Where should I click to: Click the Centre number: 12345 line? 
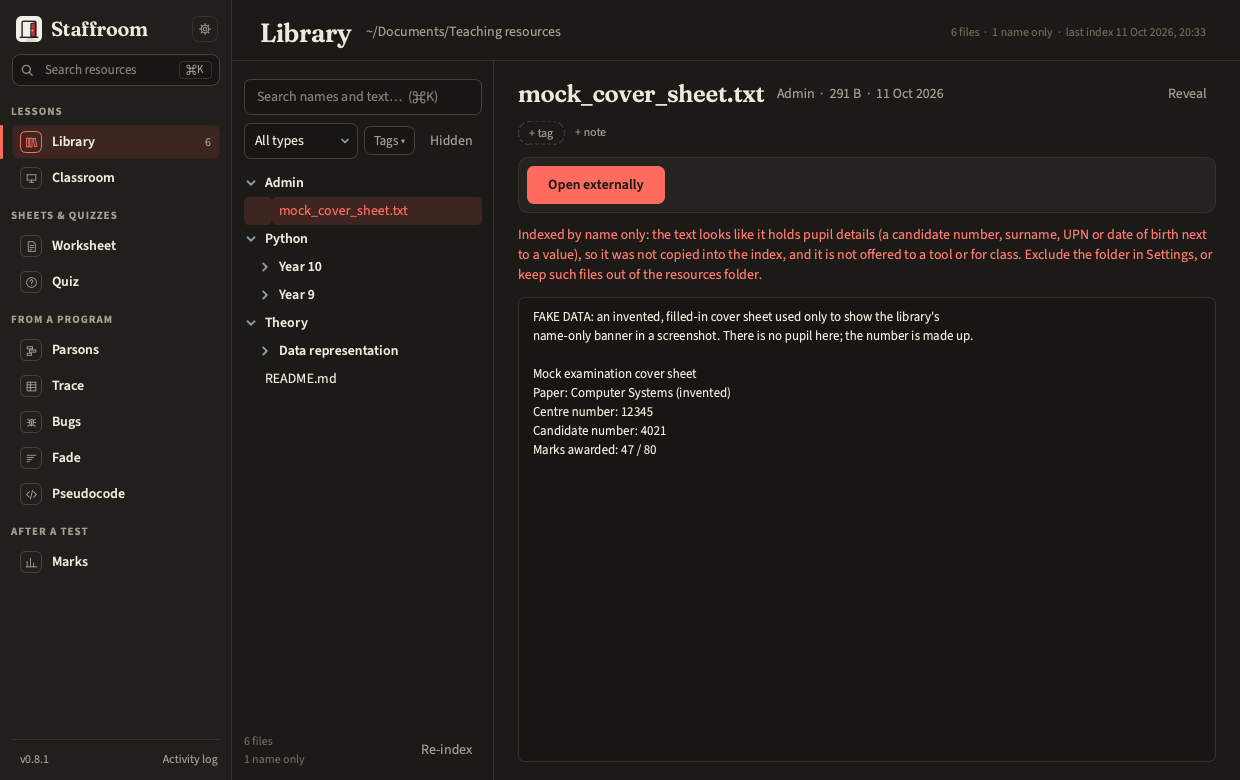point(593,412)
